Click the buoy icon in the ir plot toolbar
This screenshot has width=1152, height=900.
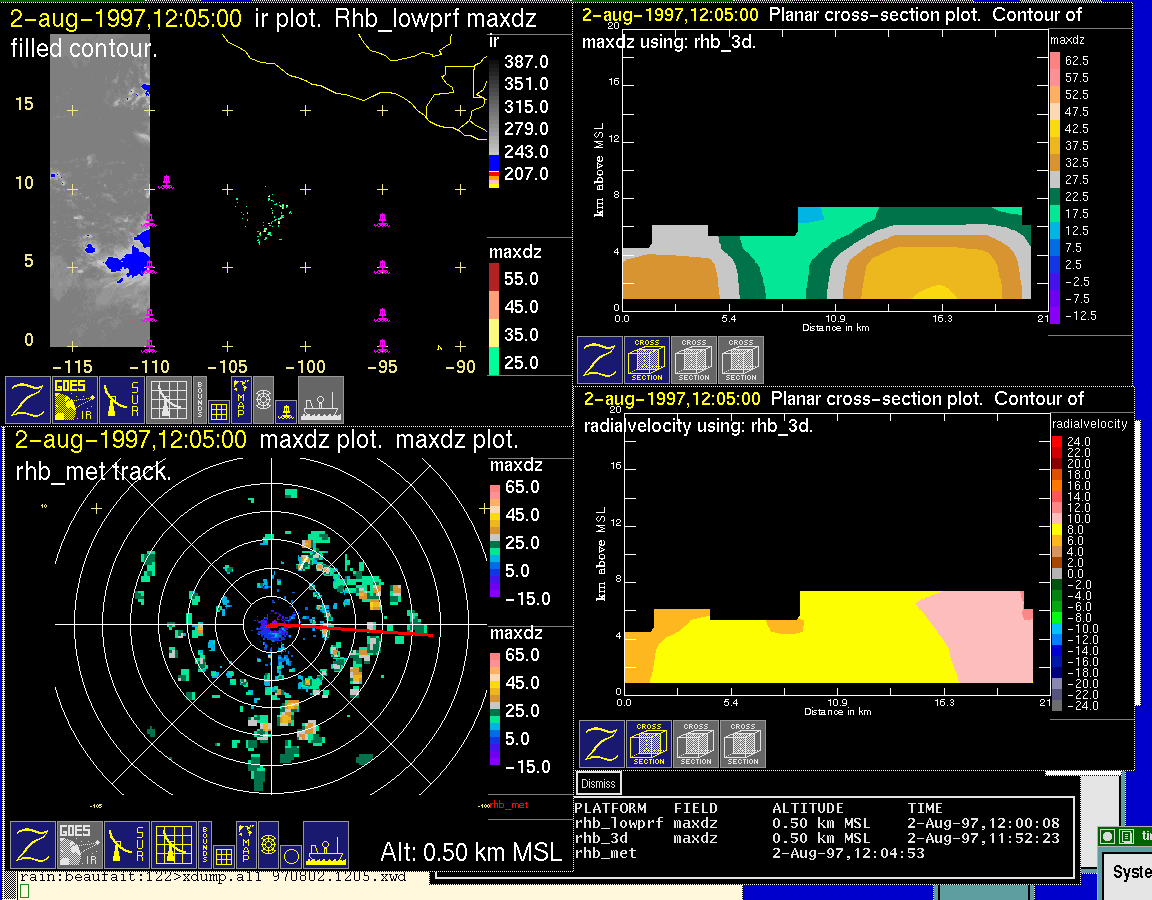pyautogui.click(x=284, y=408)
